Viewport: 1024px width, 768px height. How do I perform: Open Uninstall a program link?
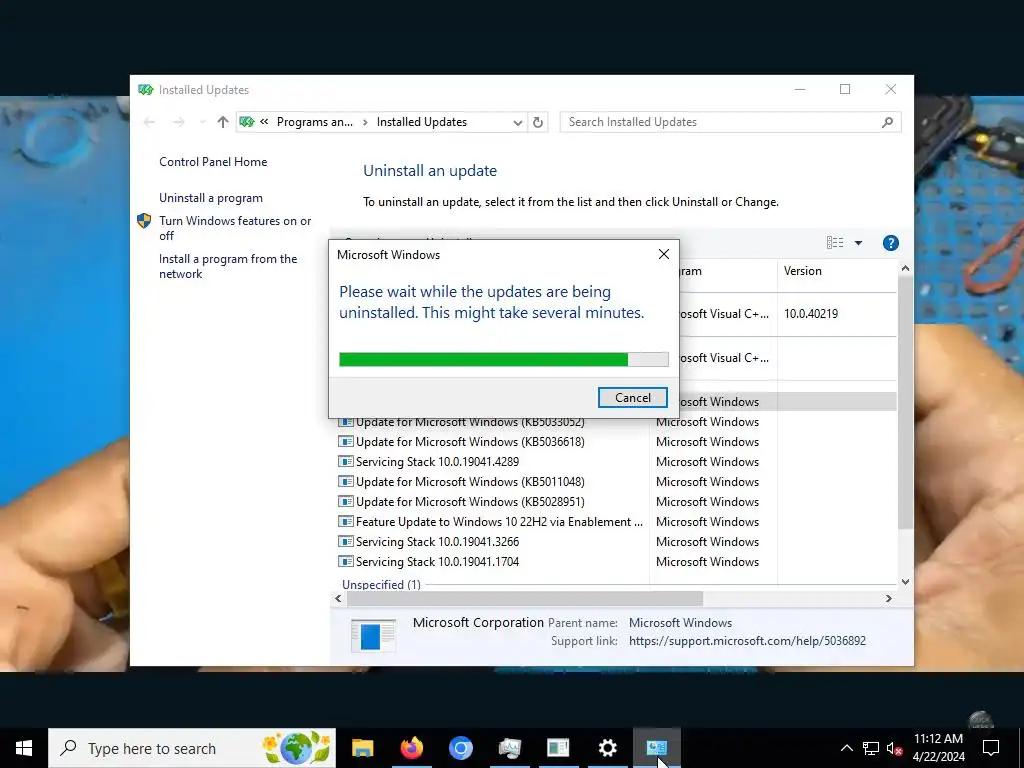(211, 198)
